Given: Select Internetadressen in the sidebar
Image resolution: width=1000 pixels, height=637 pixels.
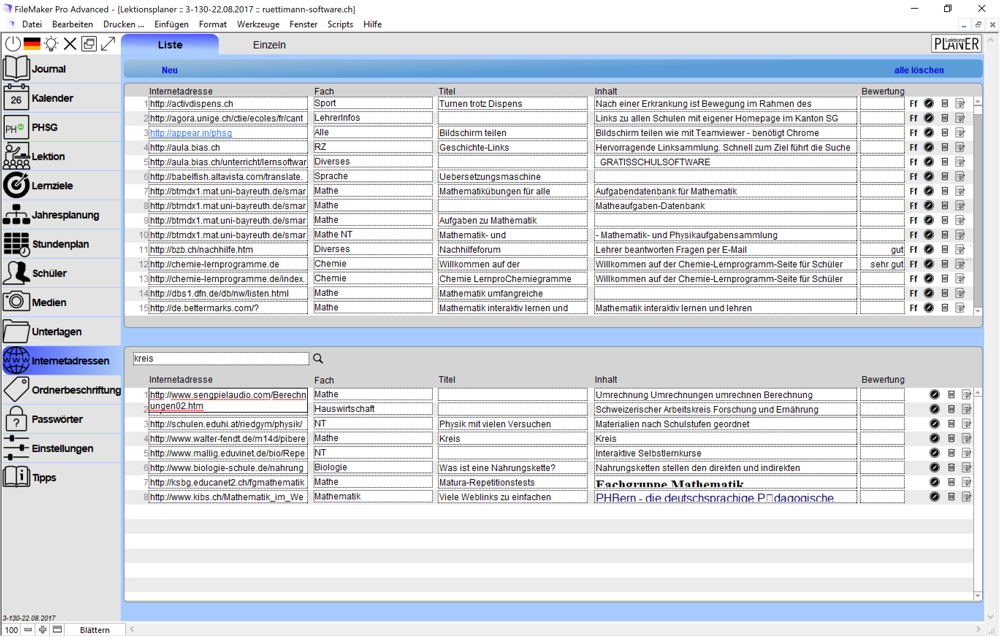Looking at the screenshot, I should pos(61,361).
